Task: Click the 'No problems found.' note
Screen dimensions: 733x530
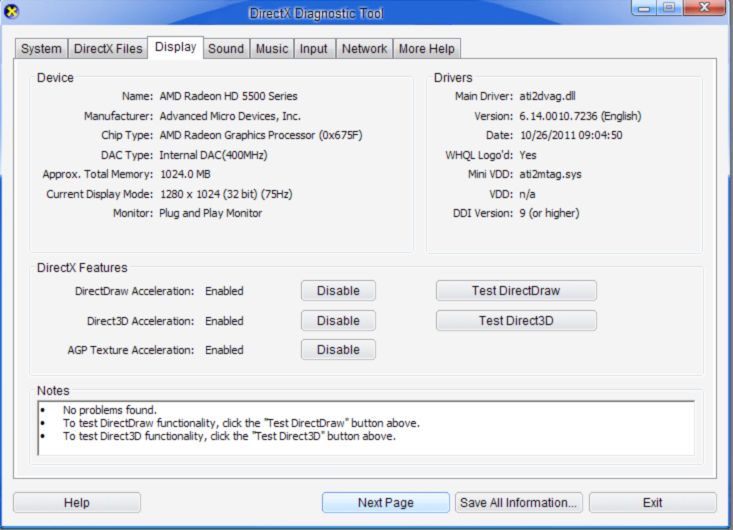Action: pyautogui.click(x=110, y=410)
